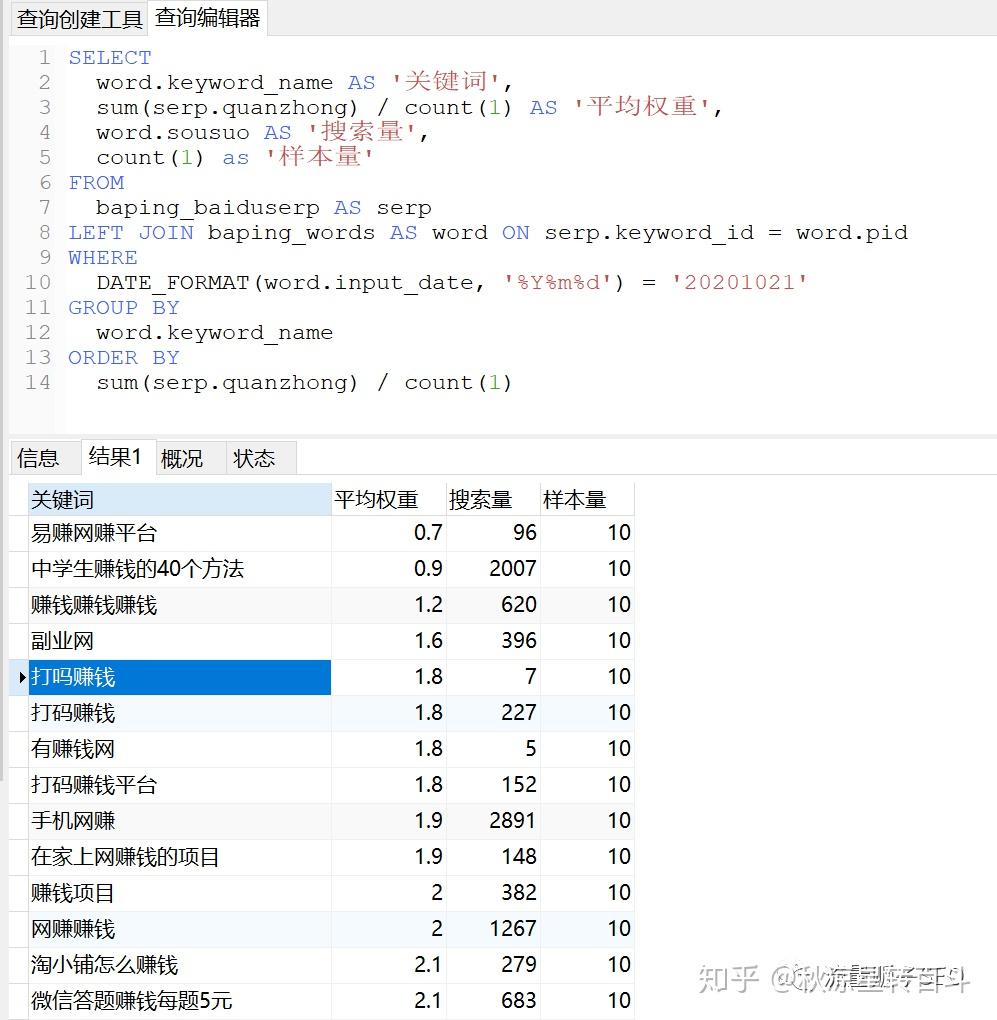Click search volume value 396

click(x=493, y=641)
